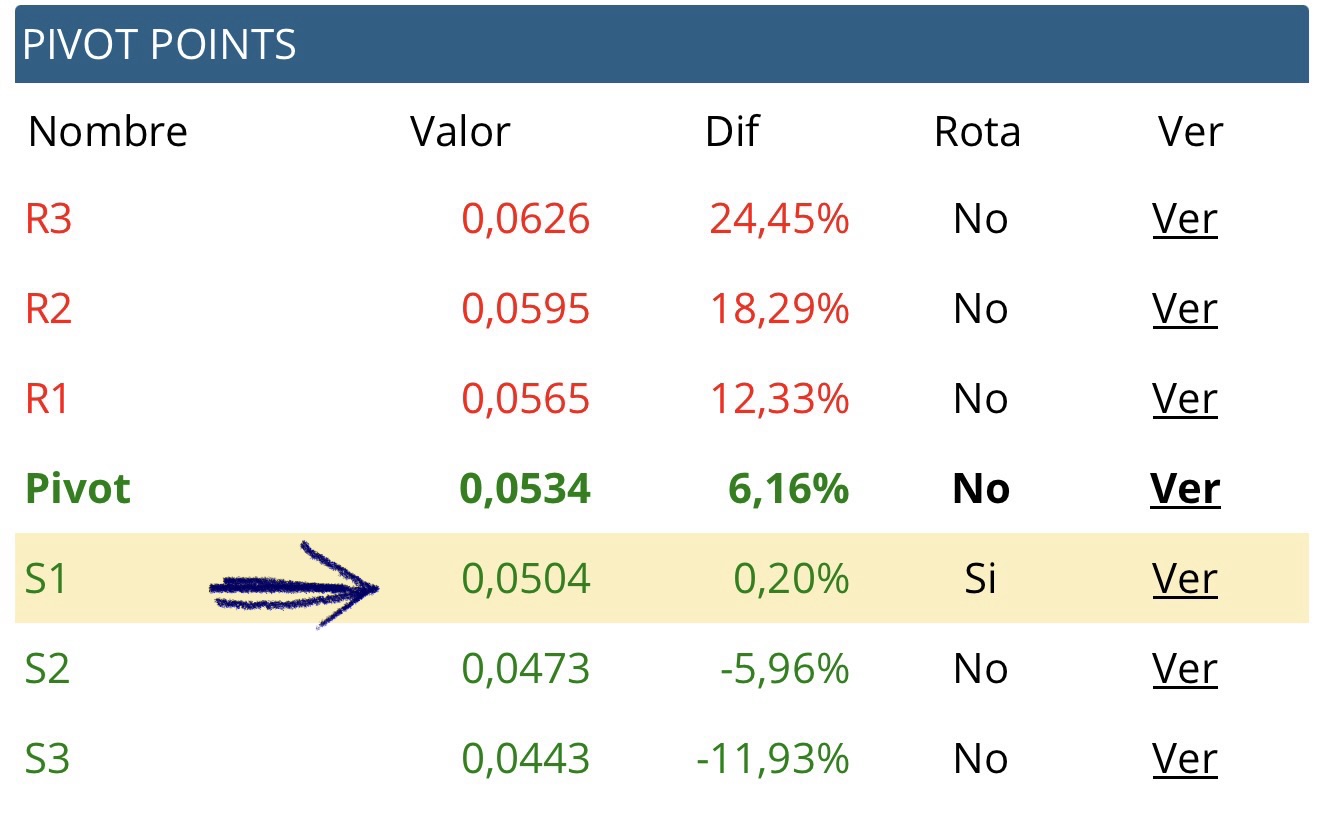Select the S3 value 0,0443
Viewport: 1320px width, 831px height.
pos(526,760)
